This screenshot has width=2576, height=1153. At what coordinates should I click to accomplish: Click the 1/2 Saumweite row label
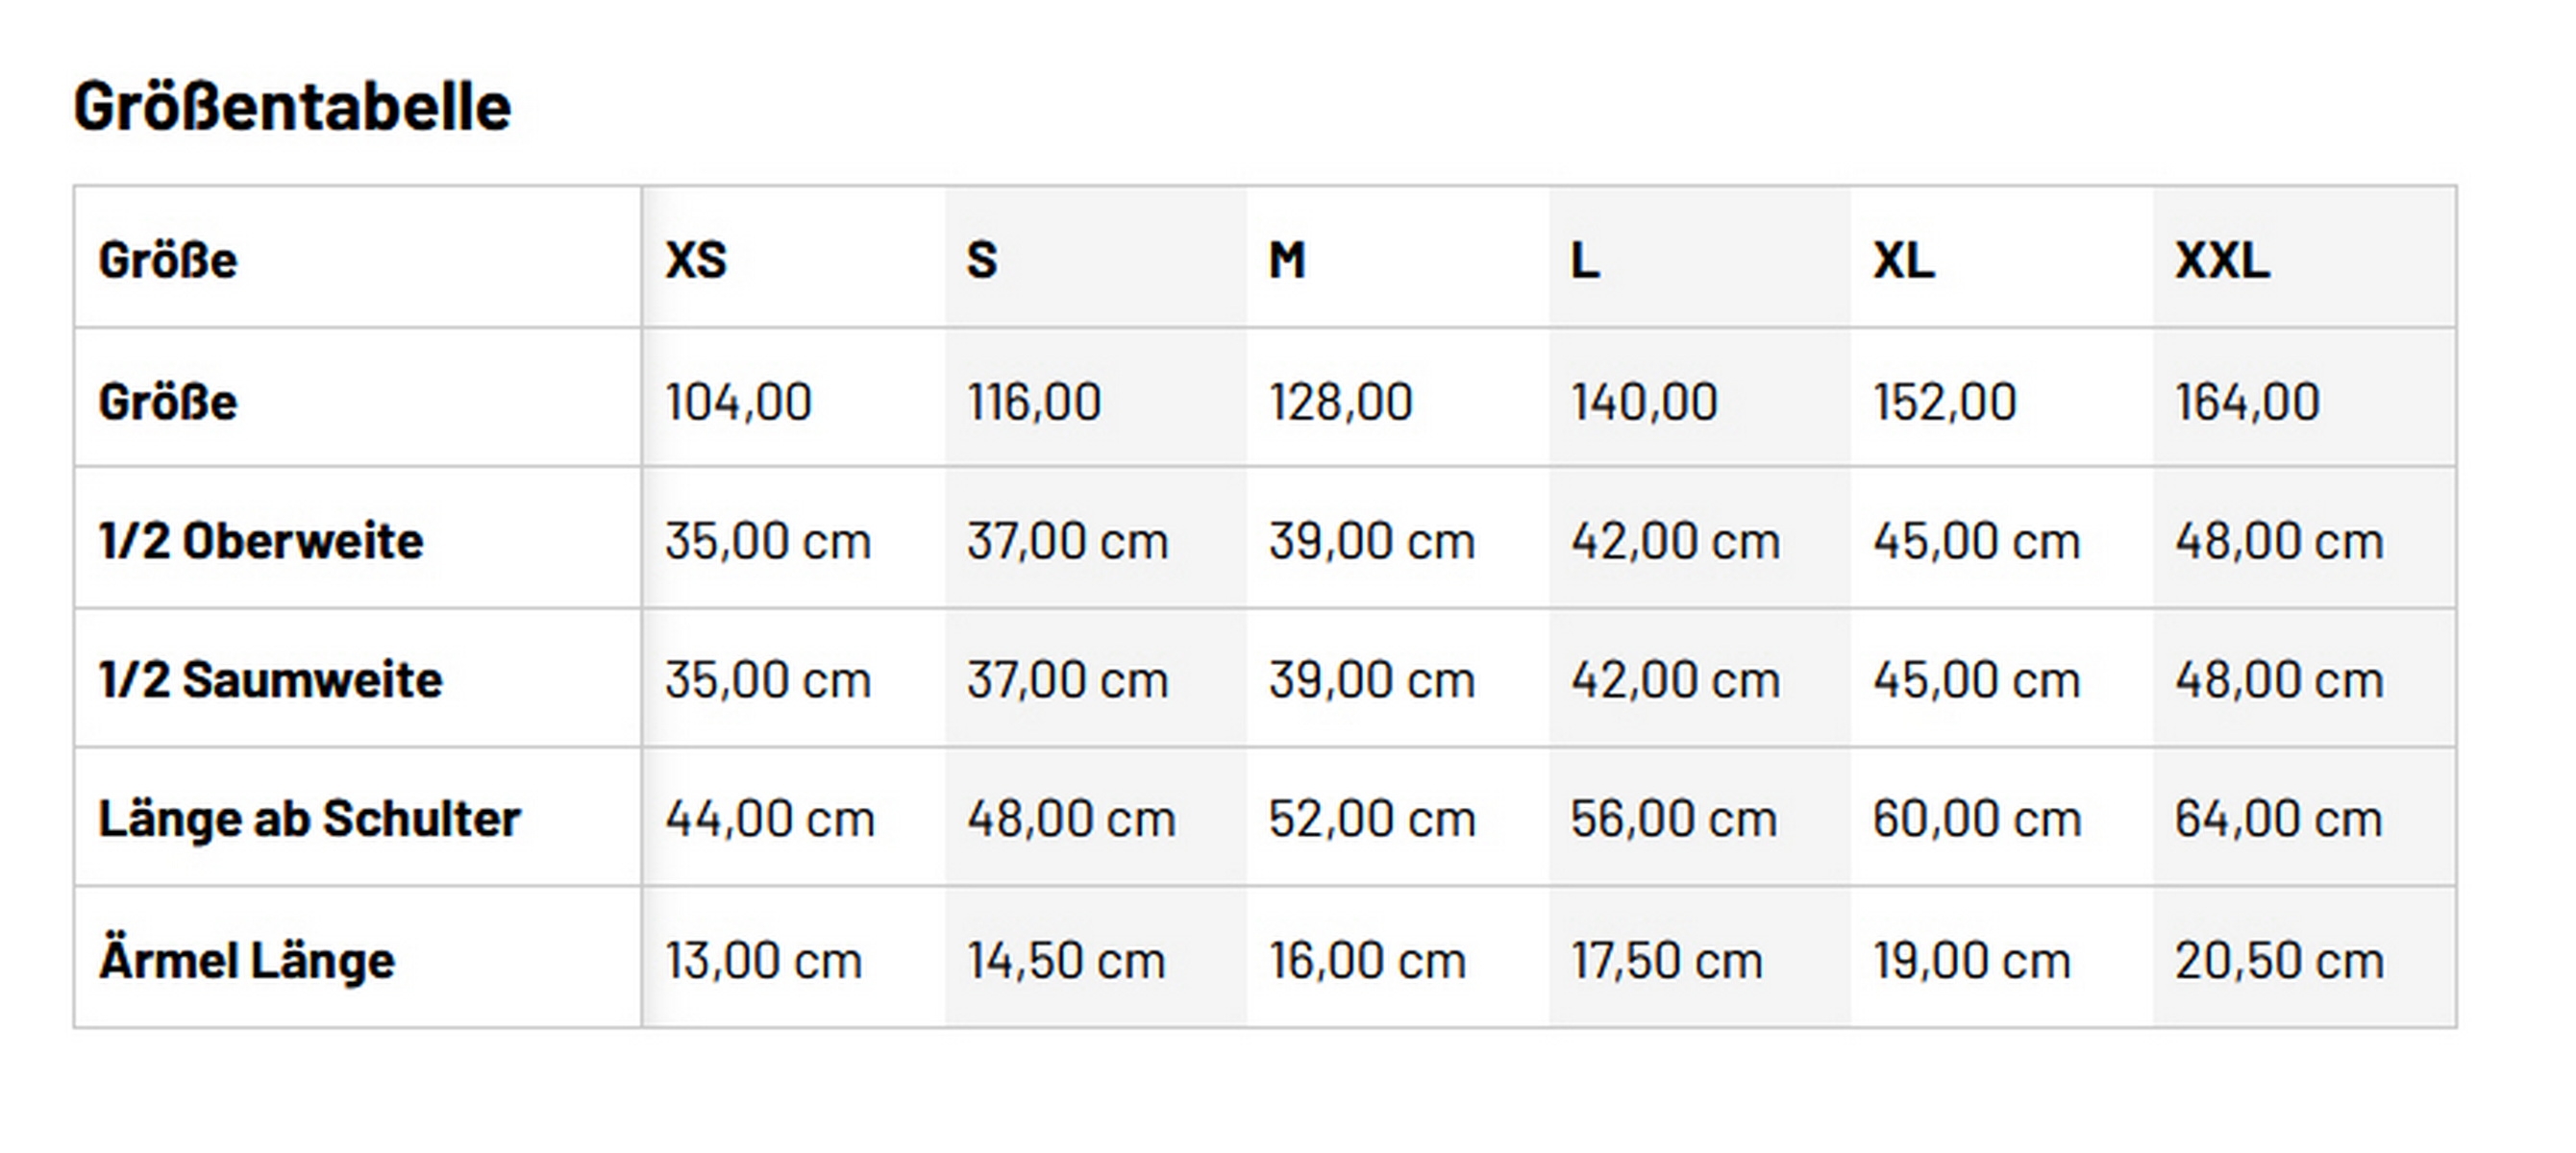pos(270,680)
